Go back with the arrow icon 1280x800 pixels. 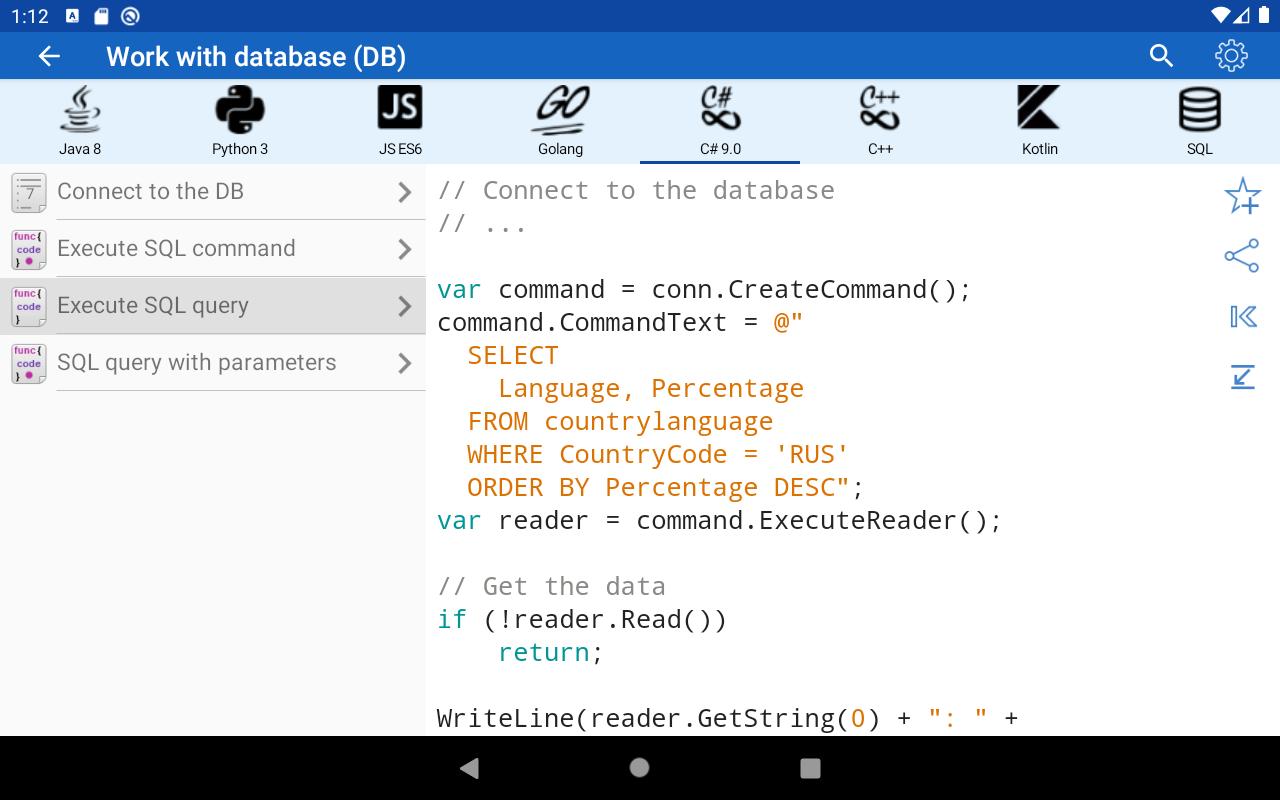pos(49,56)
